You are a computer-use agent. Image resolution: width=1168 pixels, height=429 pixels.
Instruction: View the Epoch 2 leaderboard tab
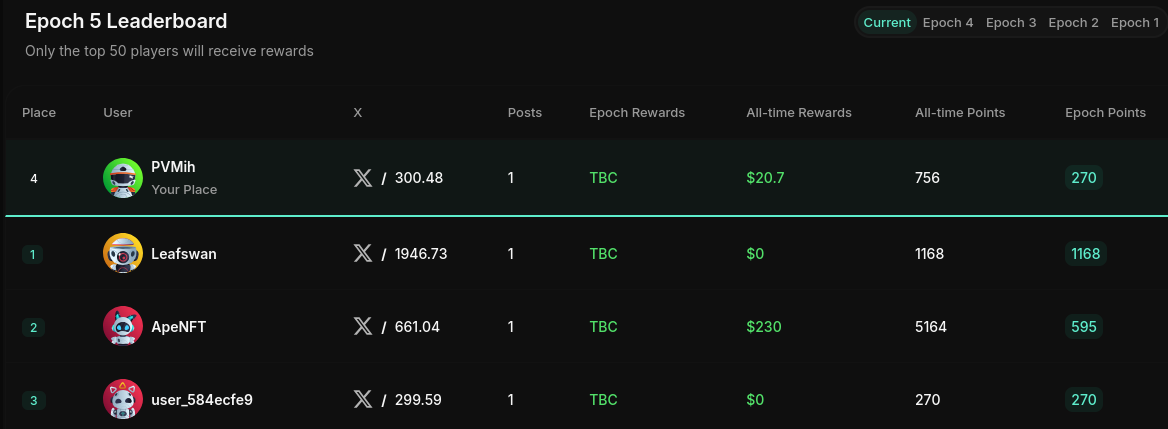pos(1073,22)
